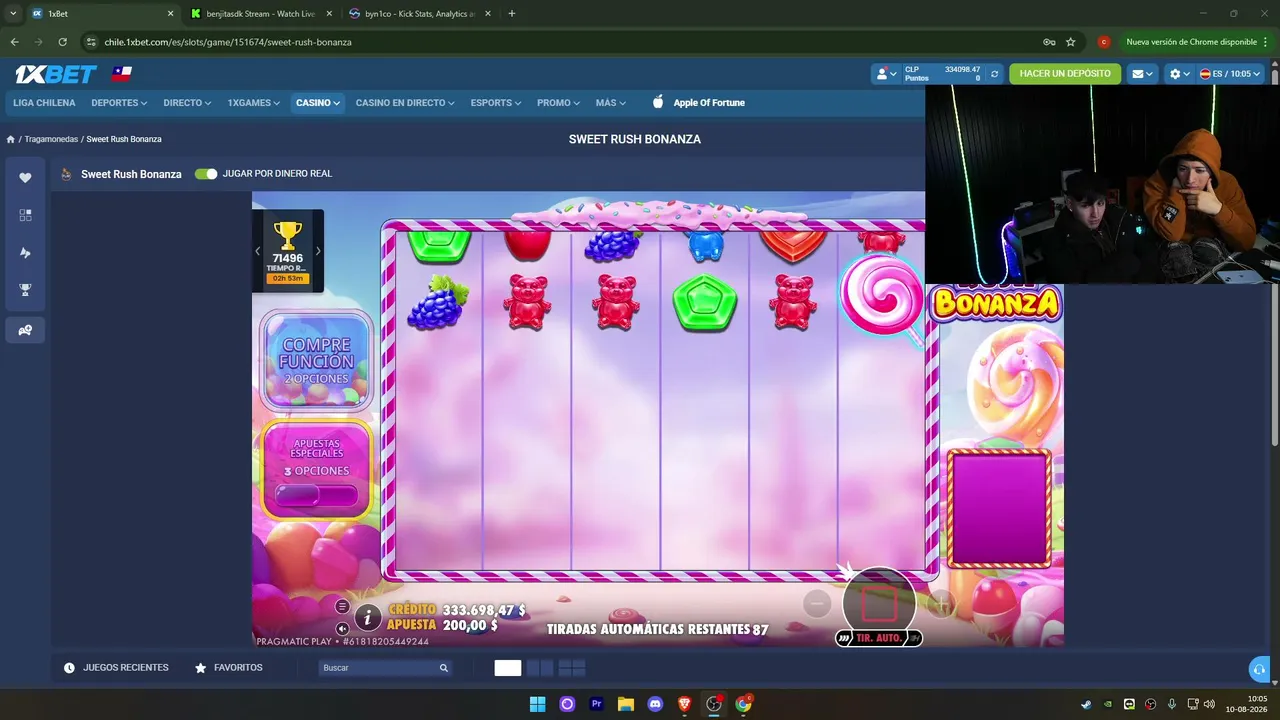Click the sidebar lightning bolt icon

coord(25,253)
